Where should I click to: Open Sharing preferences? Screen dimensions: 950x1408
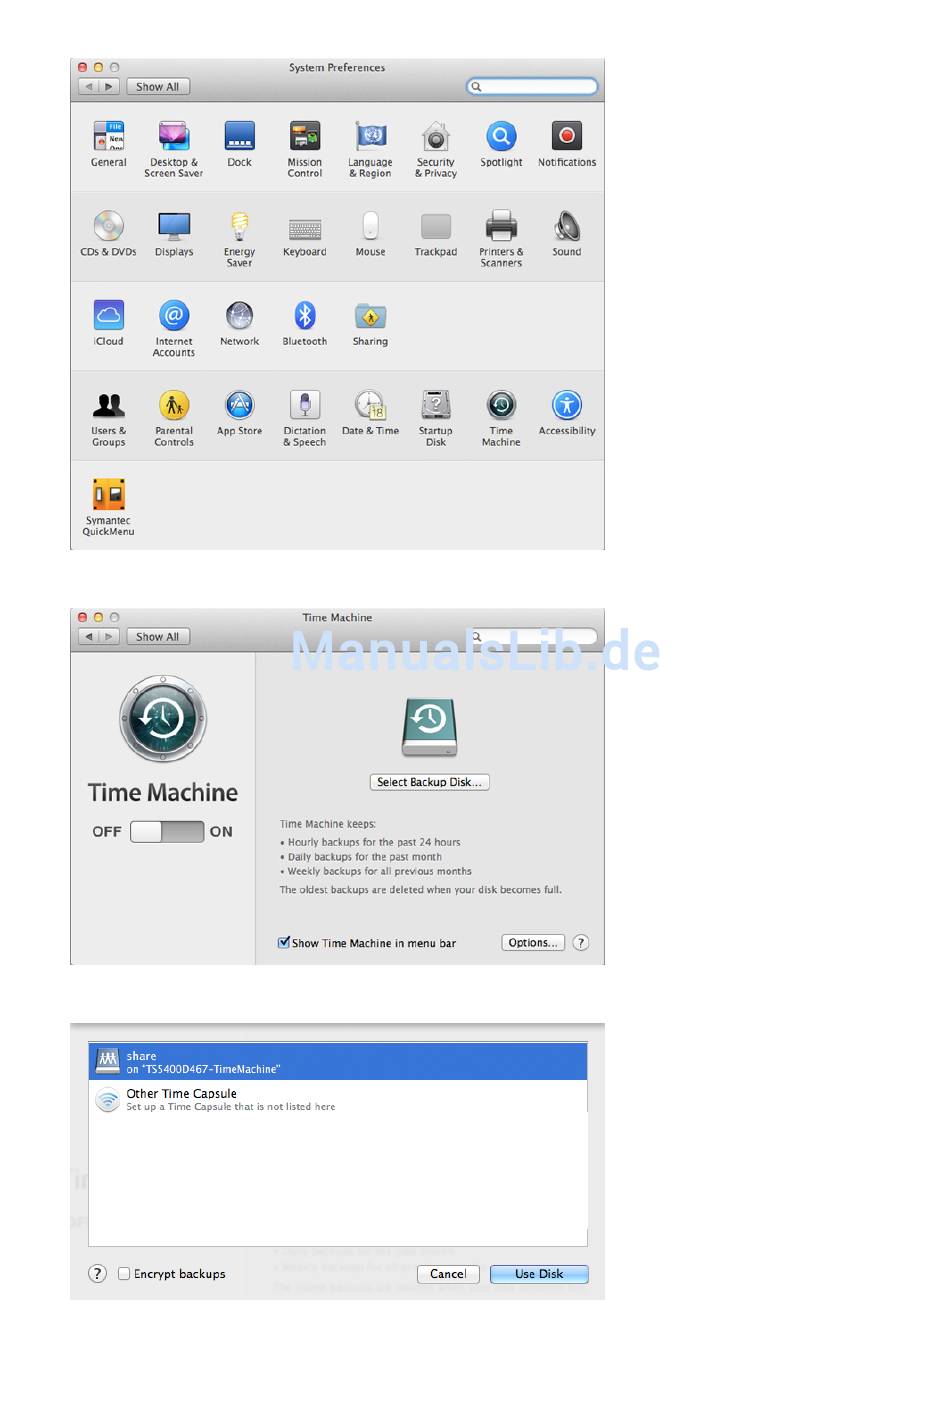pyautogui.click(x=370, y=322)
